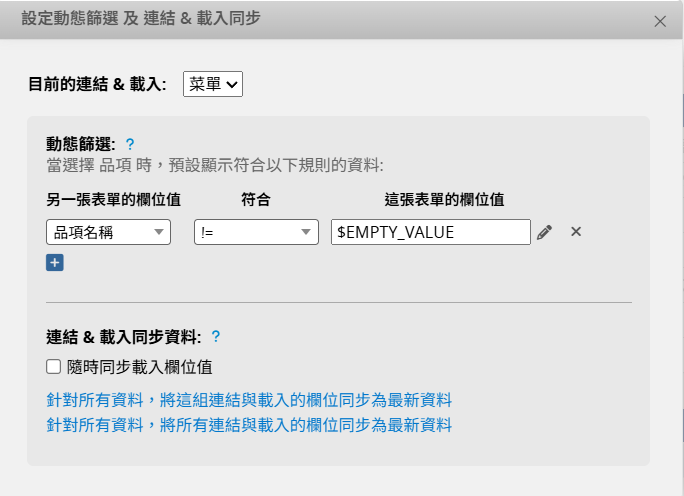
Task: Add a new filter rule with the plus icon
Action: tap(54, 263)
